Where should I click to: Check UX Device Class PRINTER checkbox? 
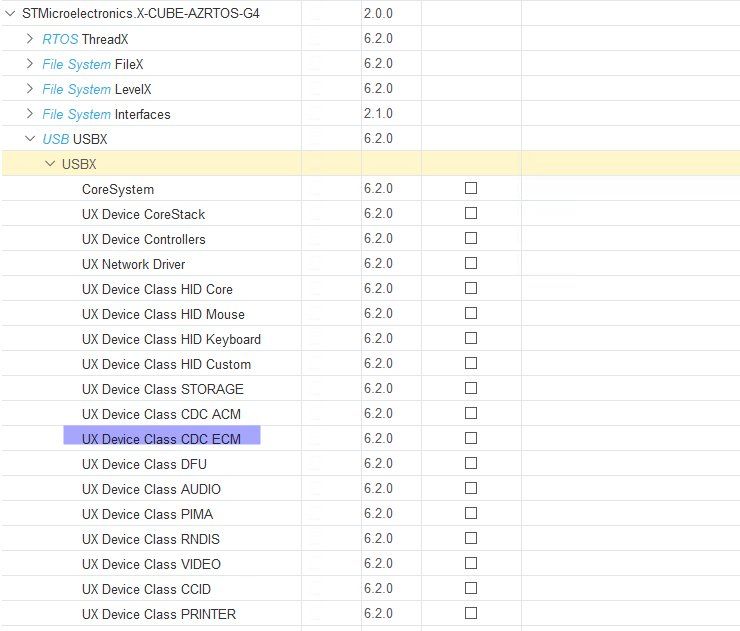point(471,613)
